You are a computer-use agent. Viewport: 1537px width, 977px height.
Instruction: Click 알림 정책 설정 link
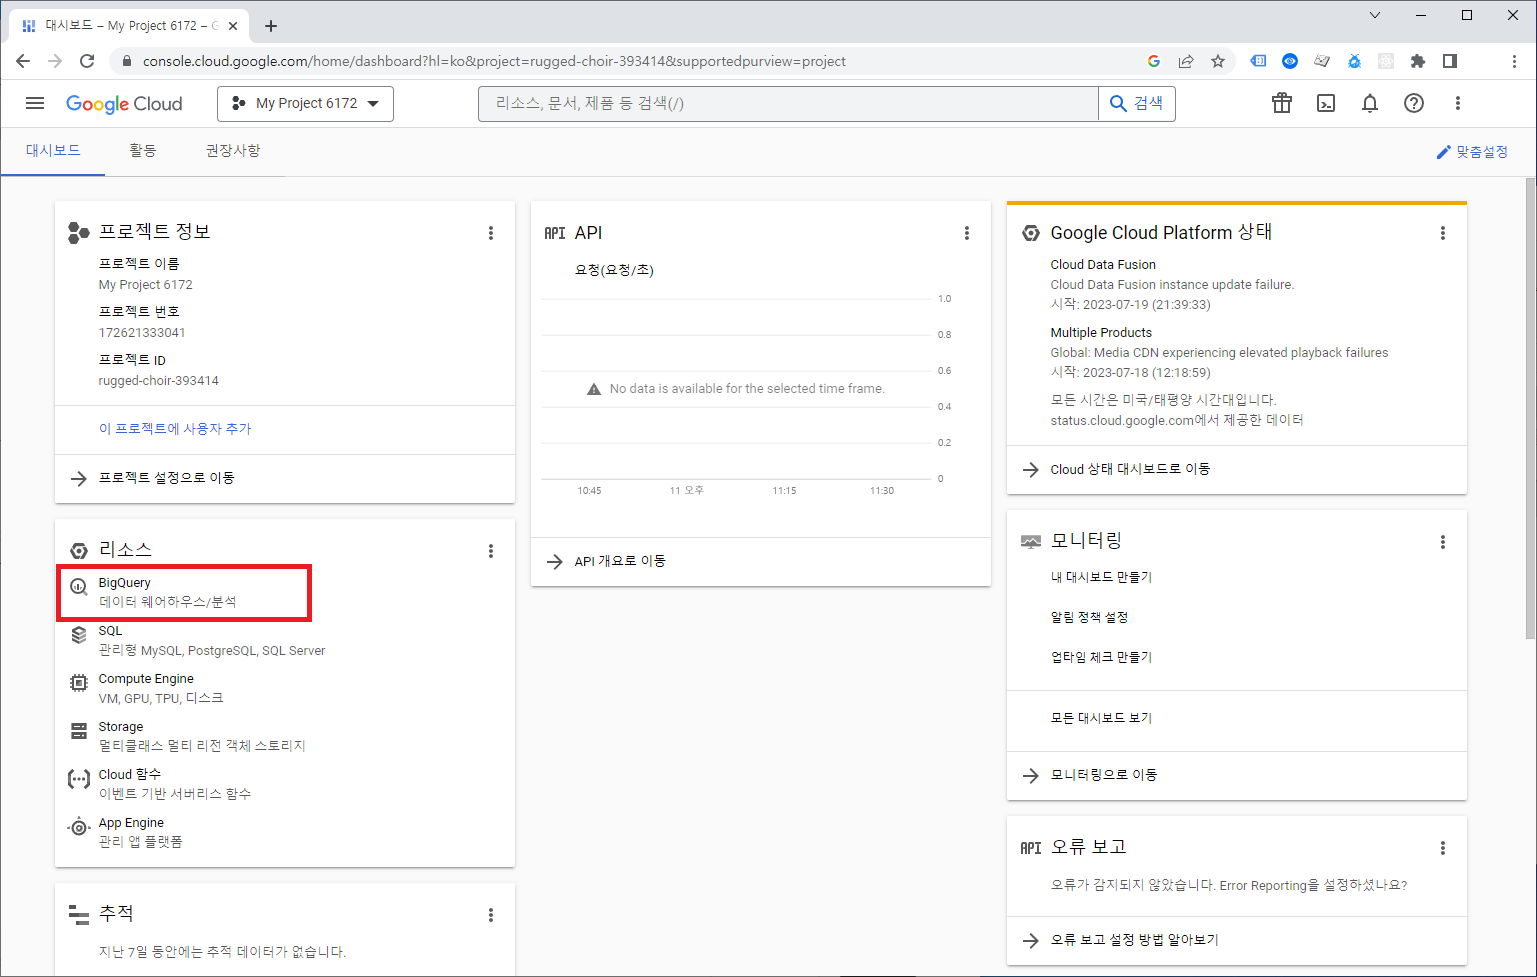click(x=1089, y=617)
